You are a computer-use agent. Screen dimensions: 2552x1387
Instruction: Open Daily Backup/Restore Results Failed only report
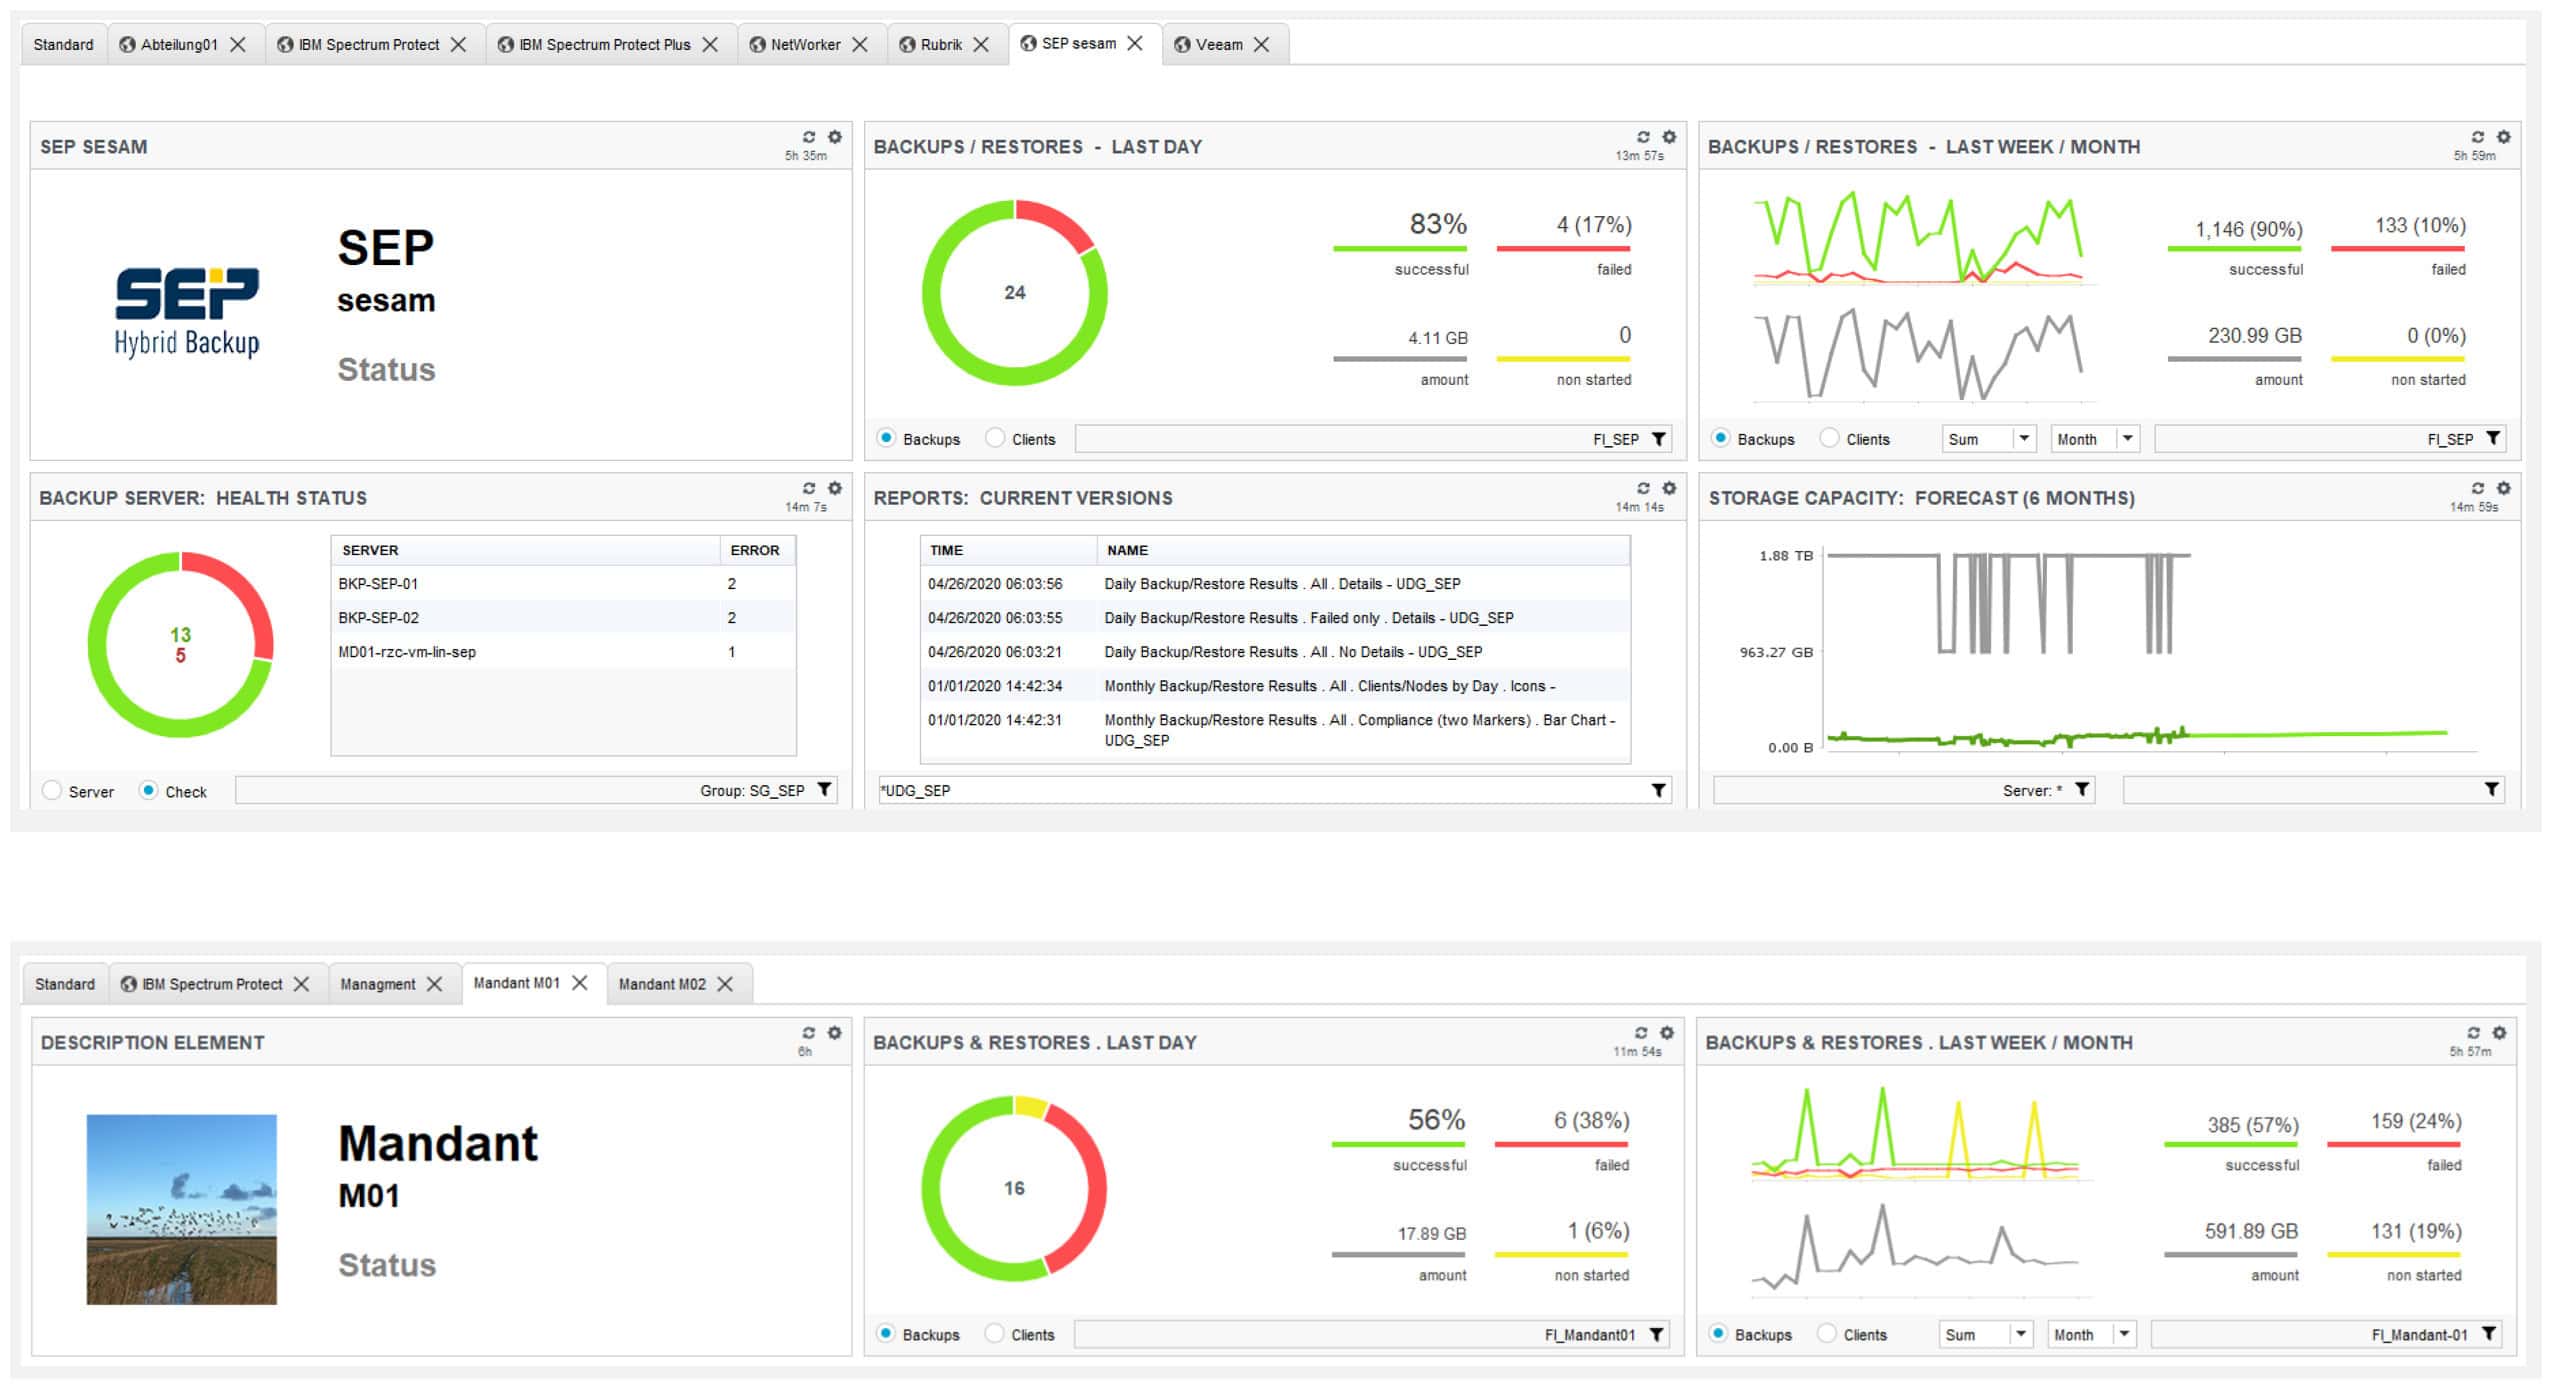(x=1307, y=618)
